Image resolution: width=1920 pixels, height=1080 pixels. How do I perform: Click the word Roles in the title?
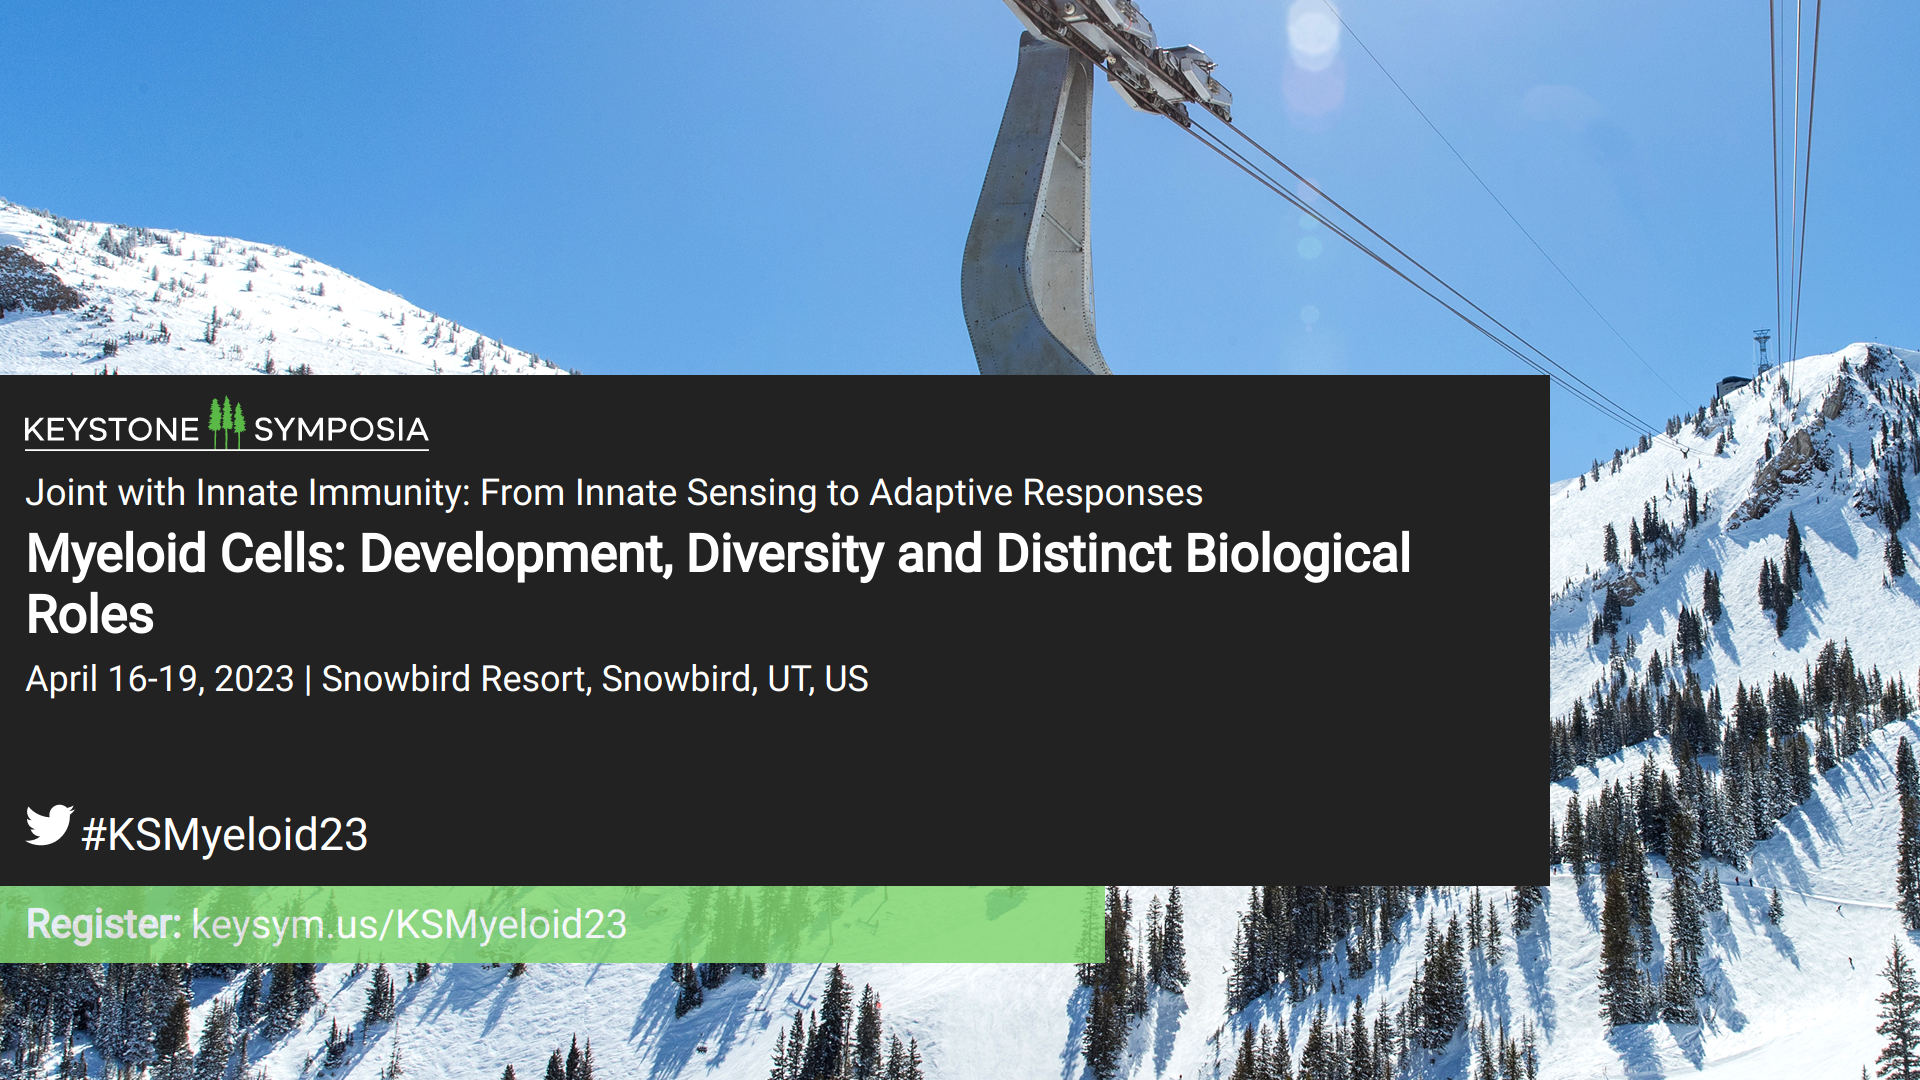90,615
